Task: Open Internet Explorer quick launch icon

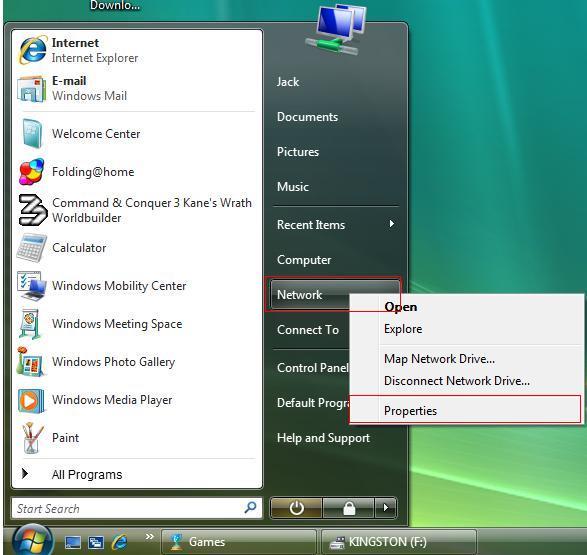Action: coord(120,542)
